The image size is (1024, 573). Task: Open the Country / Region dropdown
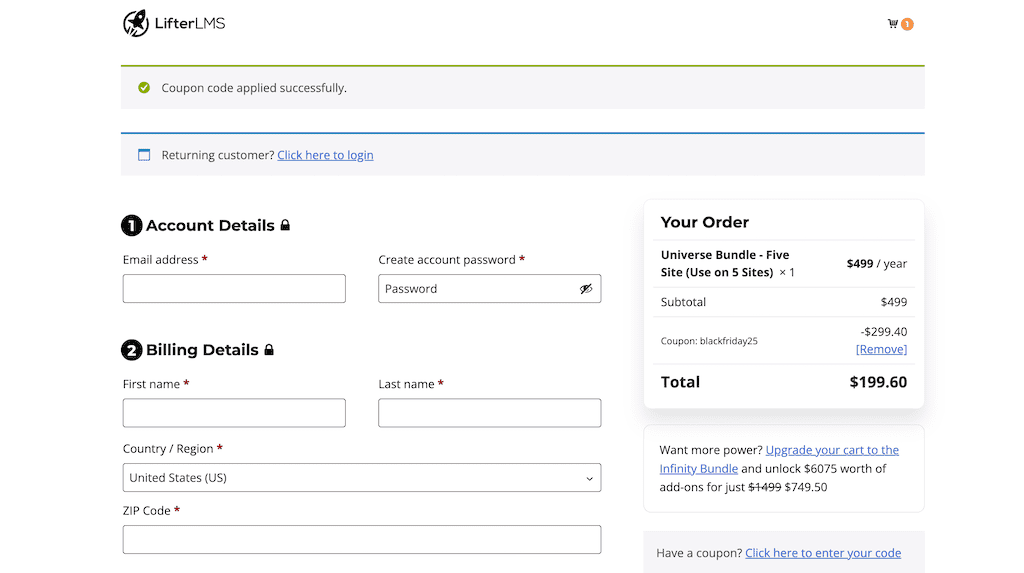coord(362,478)
